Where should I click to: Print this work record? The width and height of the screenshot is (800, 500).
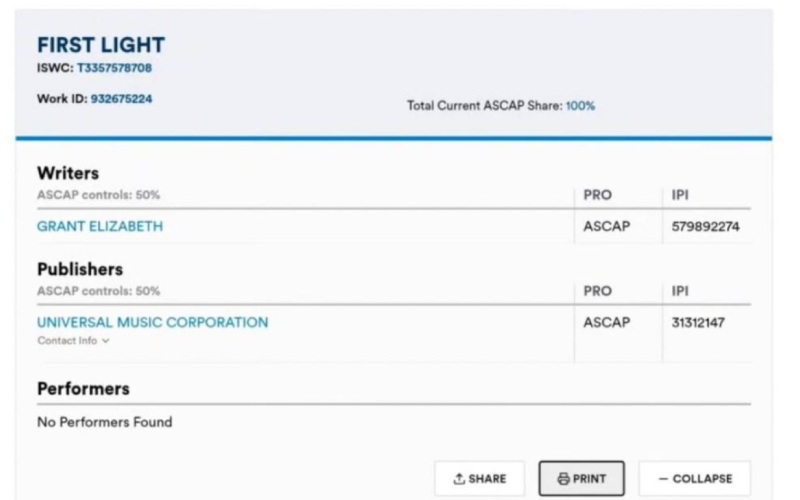click(x=582, y=479)
